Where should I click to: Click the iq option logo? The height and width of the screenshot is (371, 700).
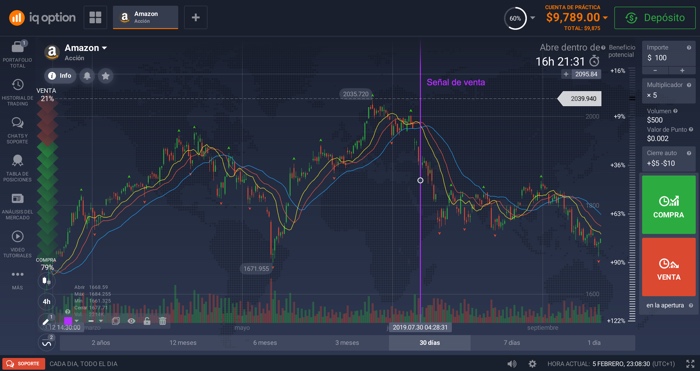[42, 18]
